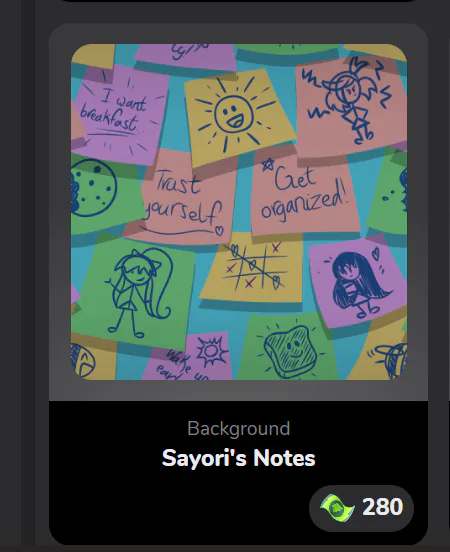
Task: Click the Background category label
Action: [238, 428]
